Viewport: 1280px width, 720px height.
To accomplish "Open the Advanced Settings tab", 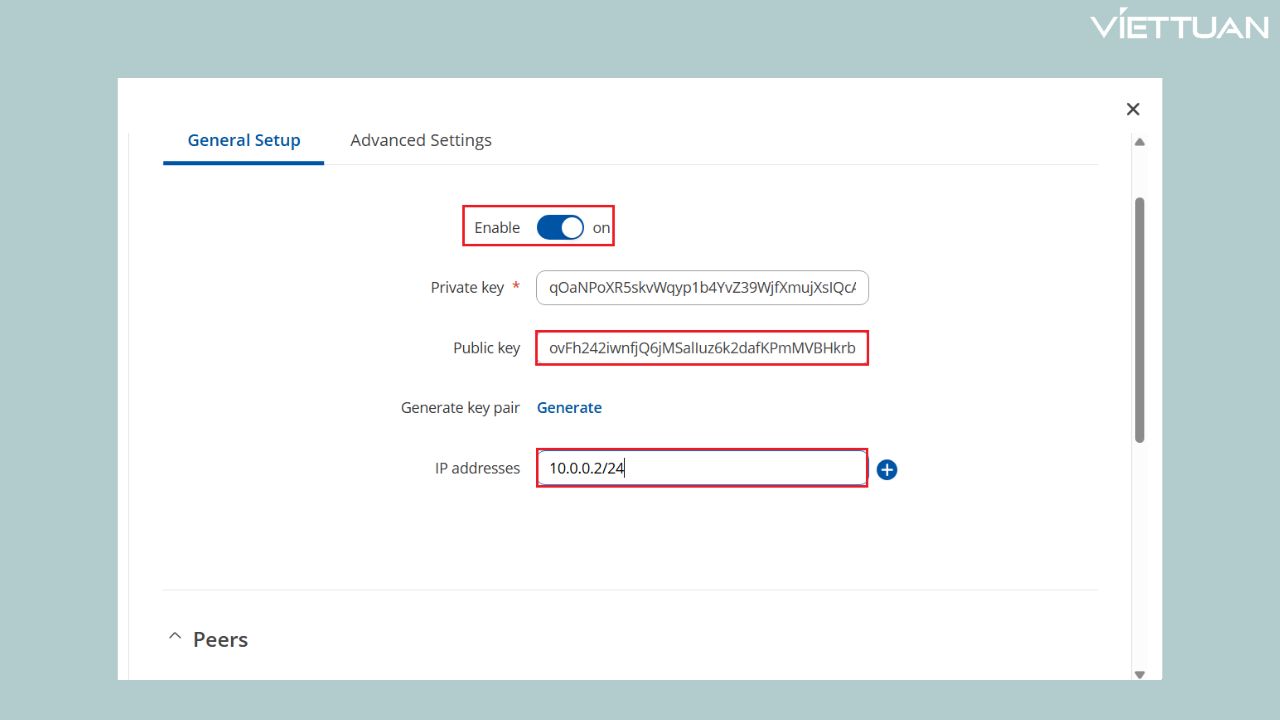I will click(x=421, y=140).
